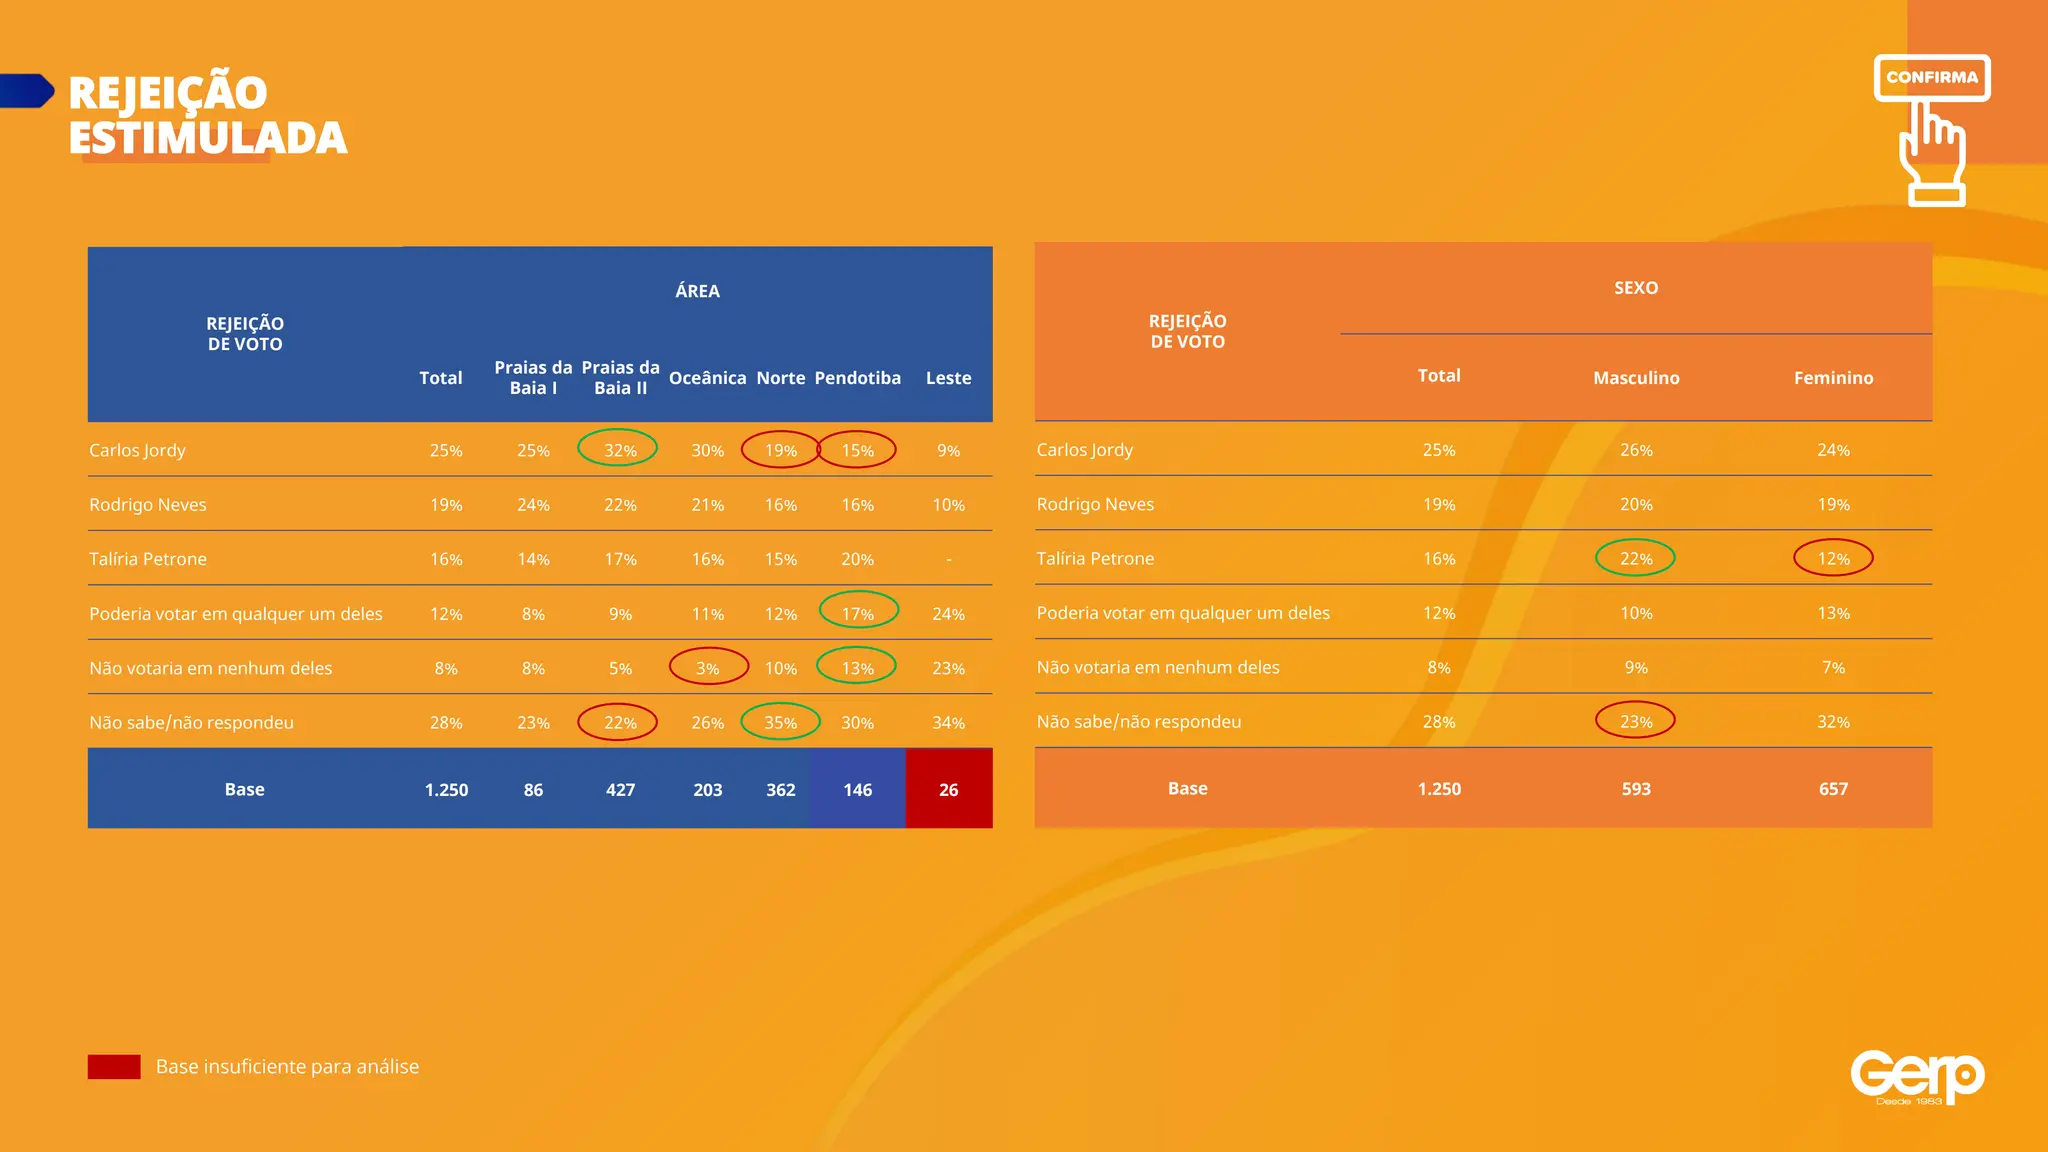Click the red-circled 12% Feminino value

coord(1833,558)
